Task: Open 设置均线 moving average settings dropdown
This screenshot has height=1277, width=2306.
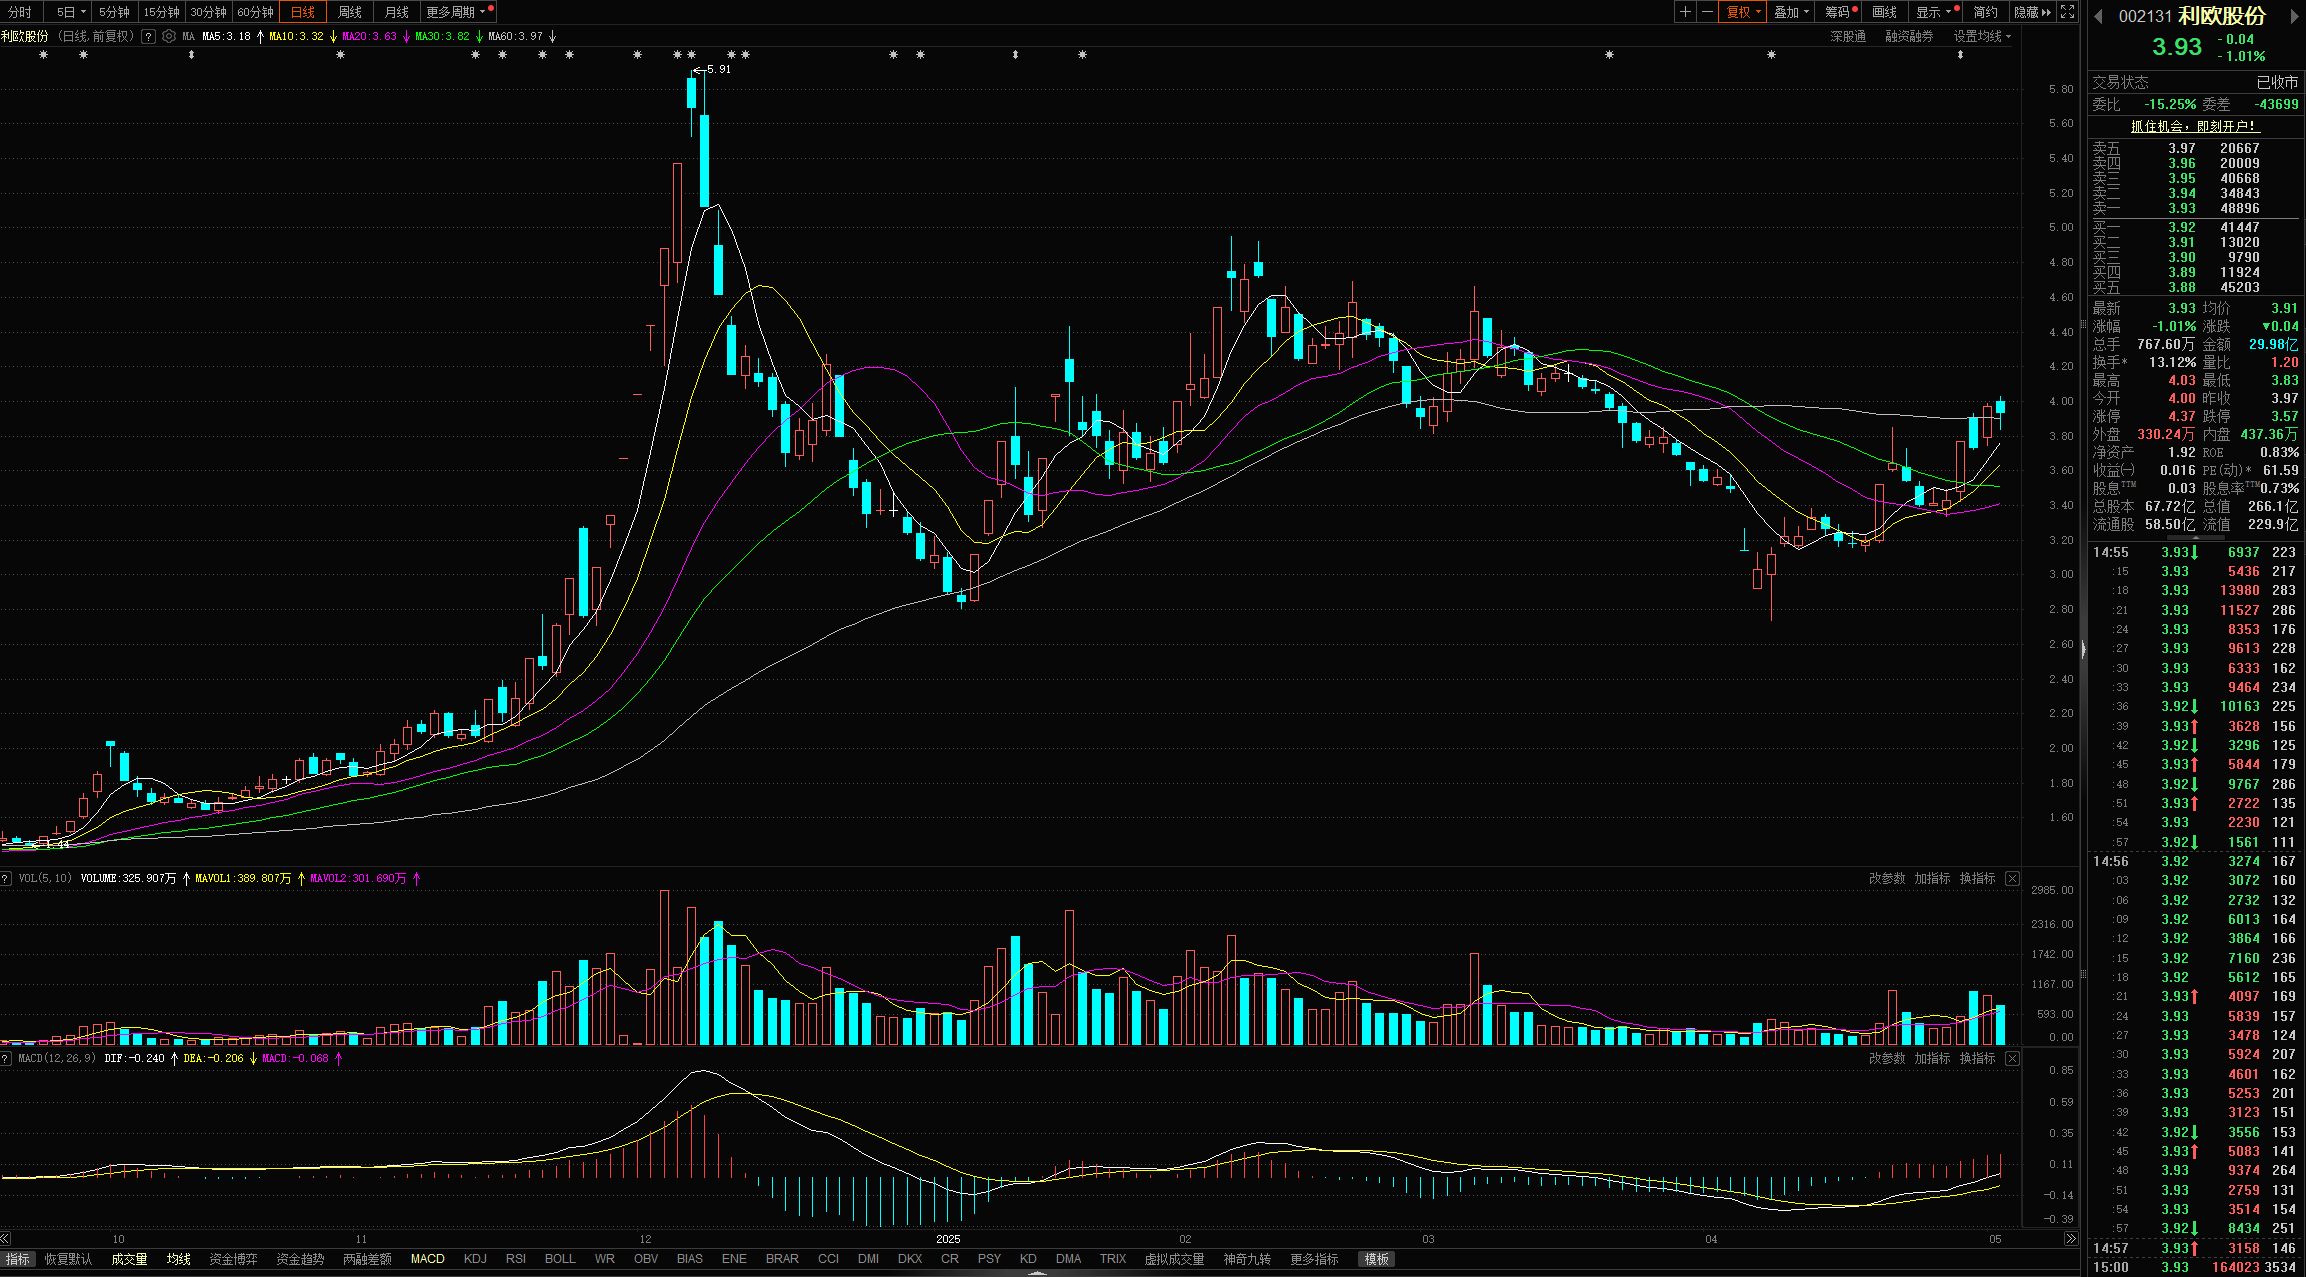Action: point(1982,36)
